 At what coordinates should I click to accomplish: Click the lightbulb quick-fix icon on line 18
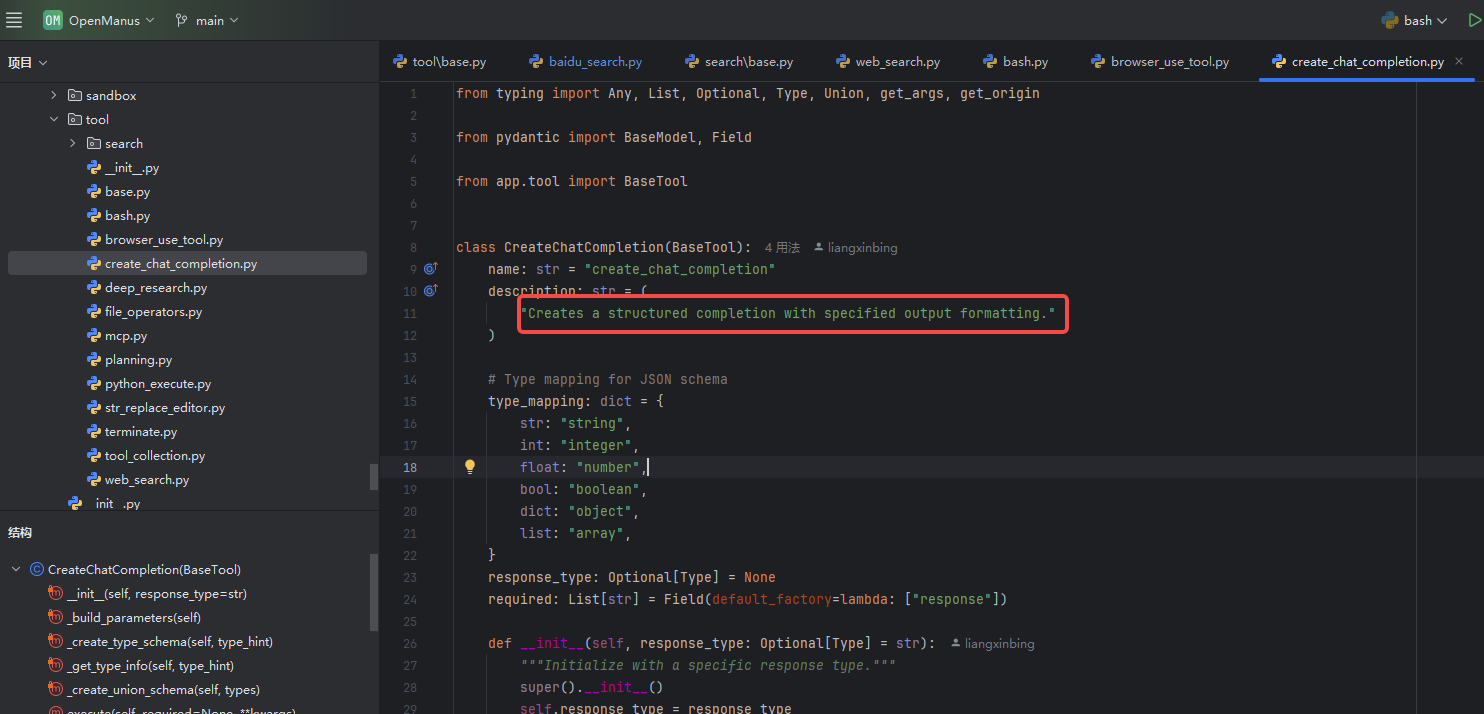[x=470, y=467]
